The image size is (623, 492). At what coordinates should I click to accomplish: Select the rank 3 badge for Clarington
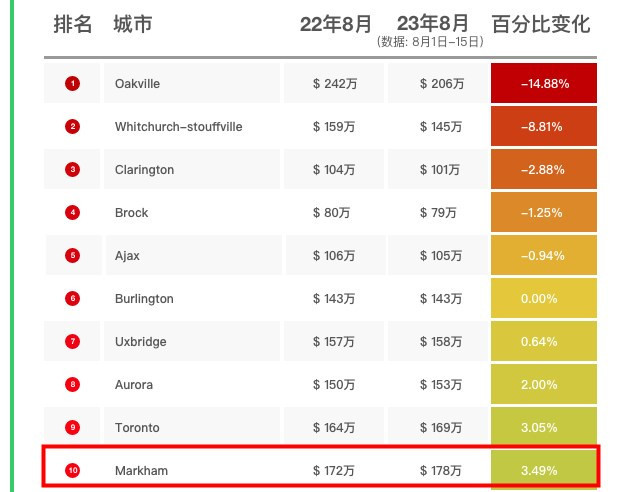72,170
